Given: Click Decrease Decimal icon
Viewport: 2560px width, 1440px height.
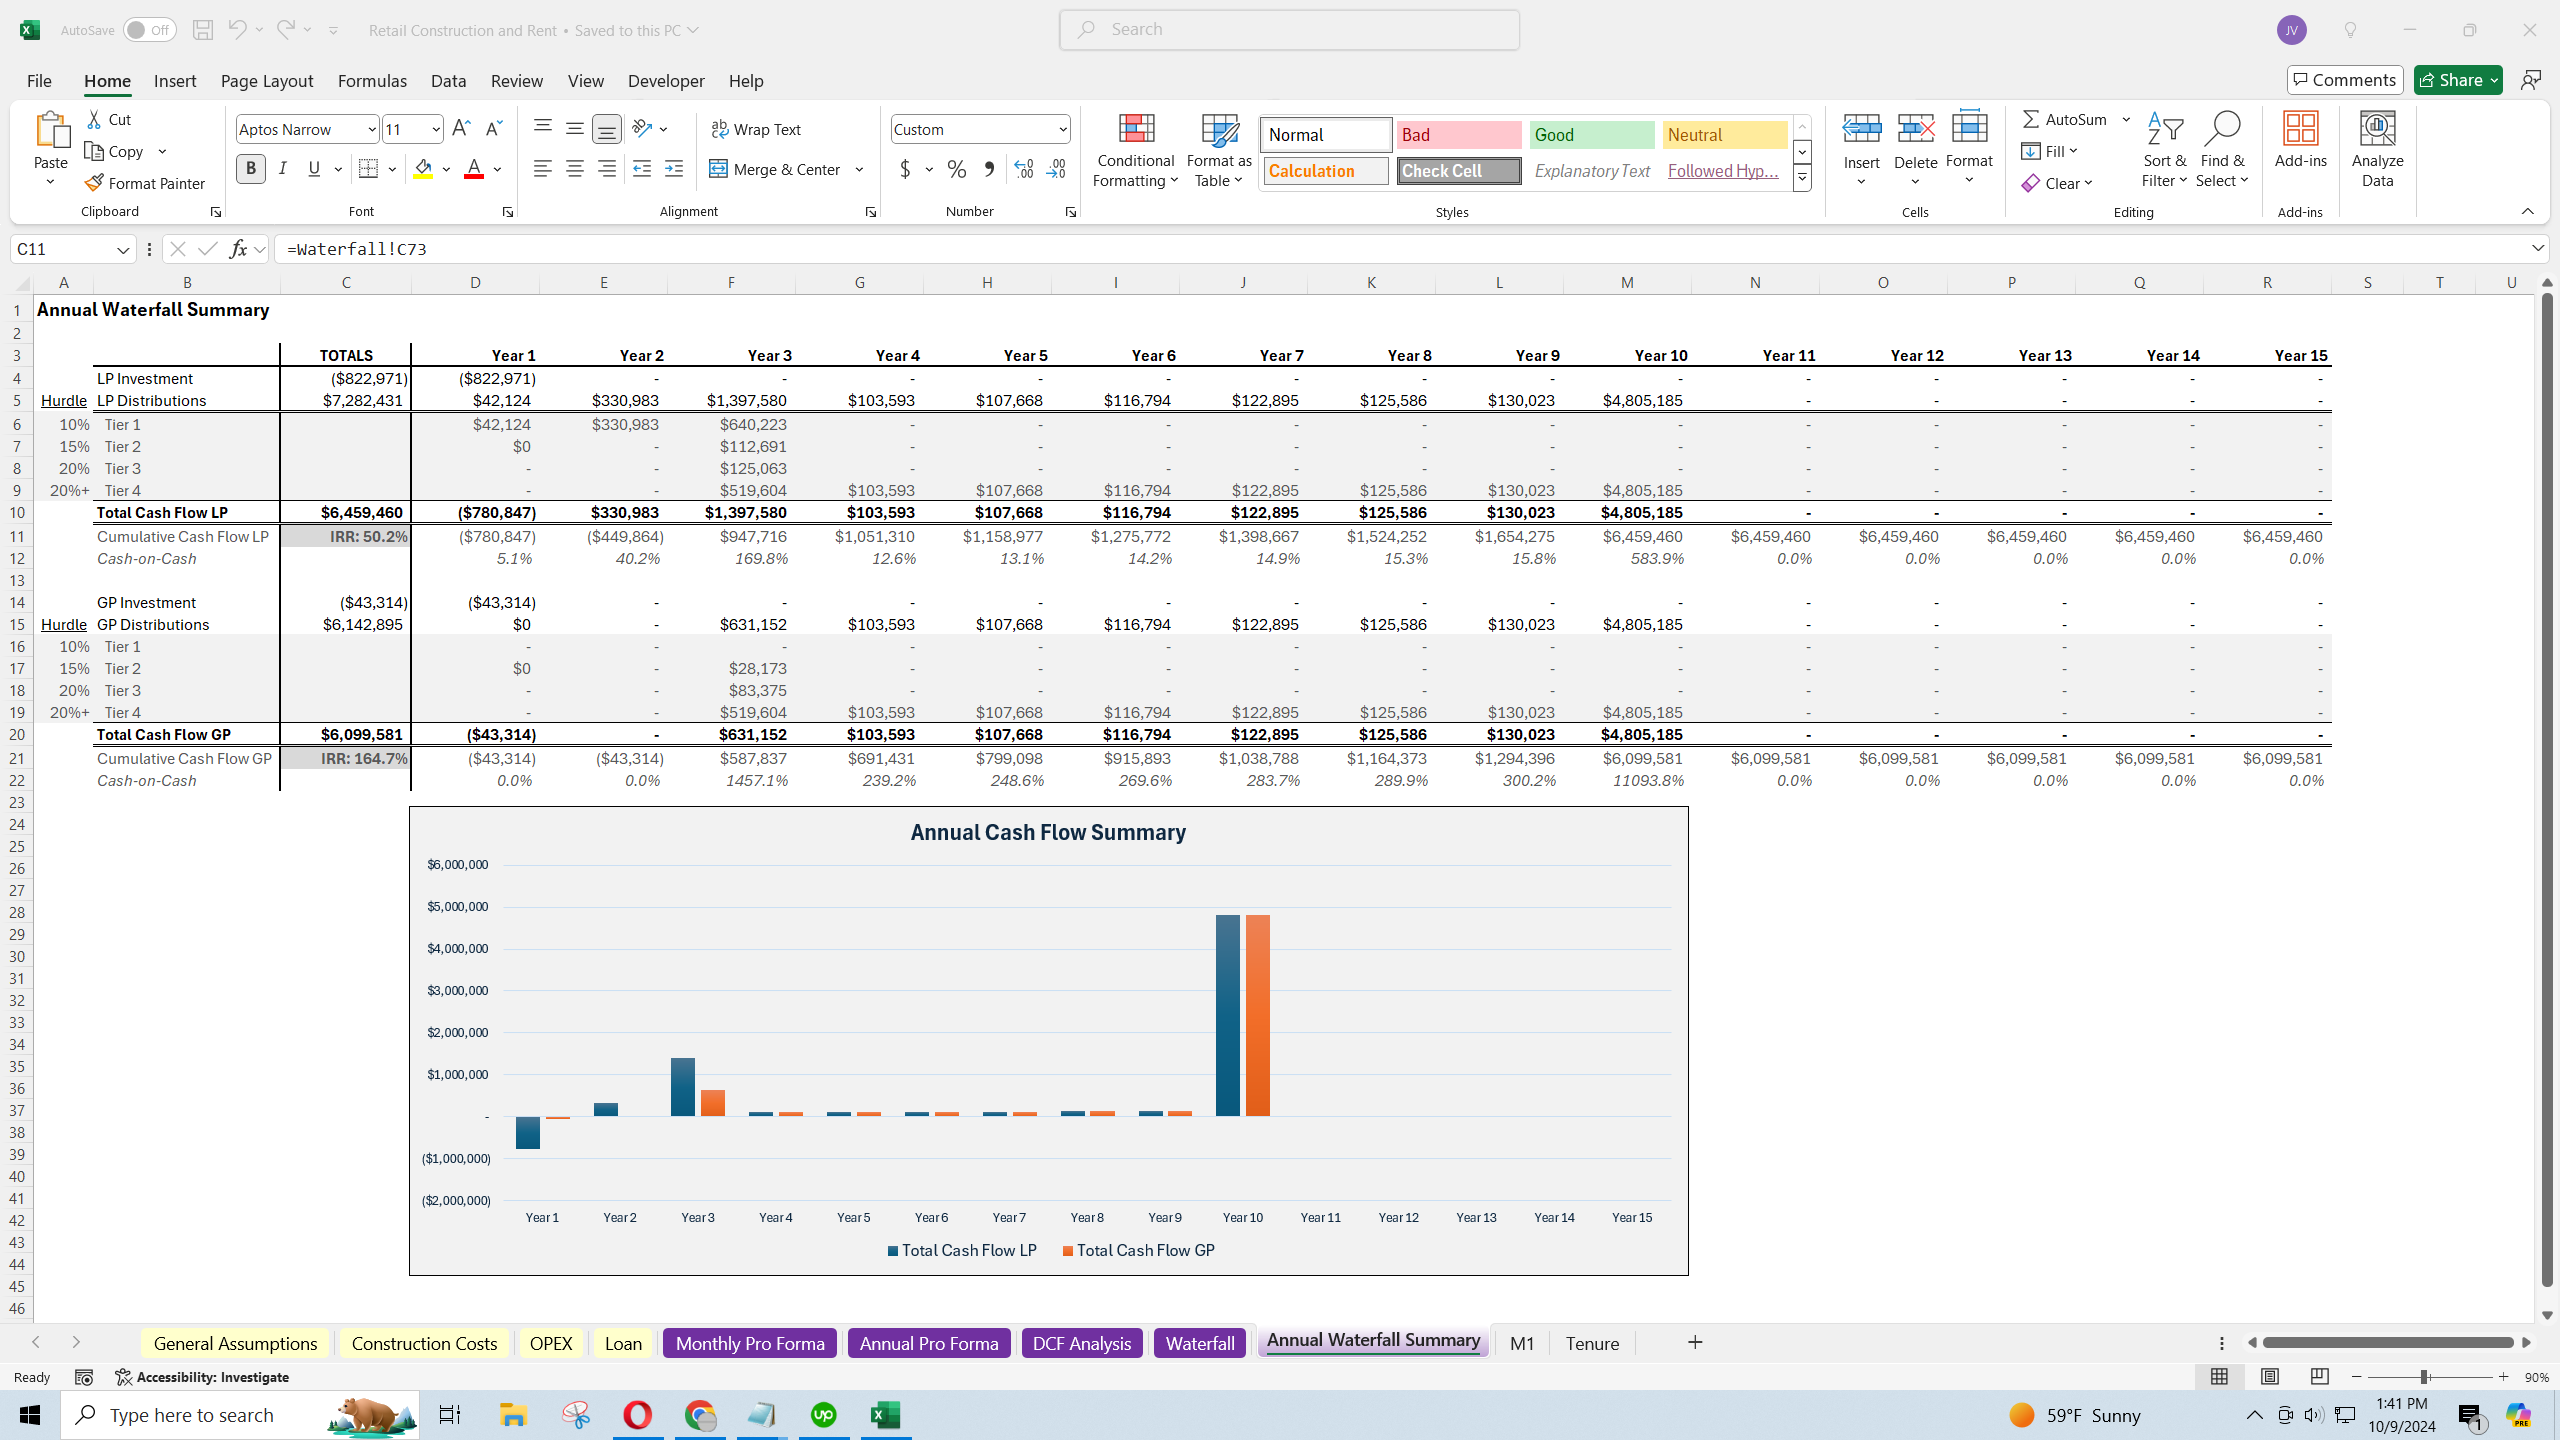Looking at the screenshot, I should (x=1056, y=169).
